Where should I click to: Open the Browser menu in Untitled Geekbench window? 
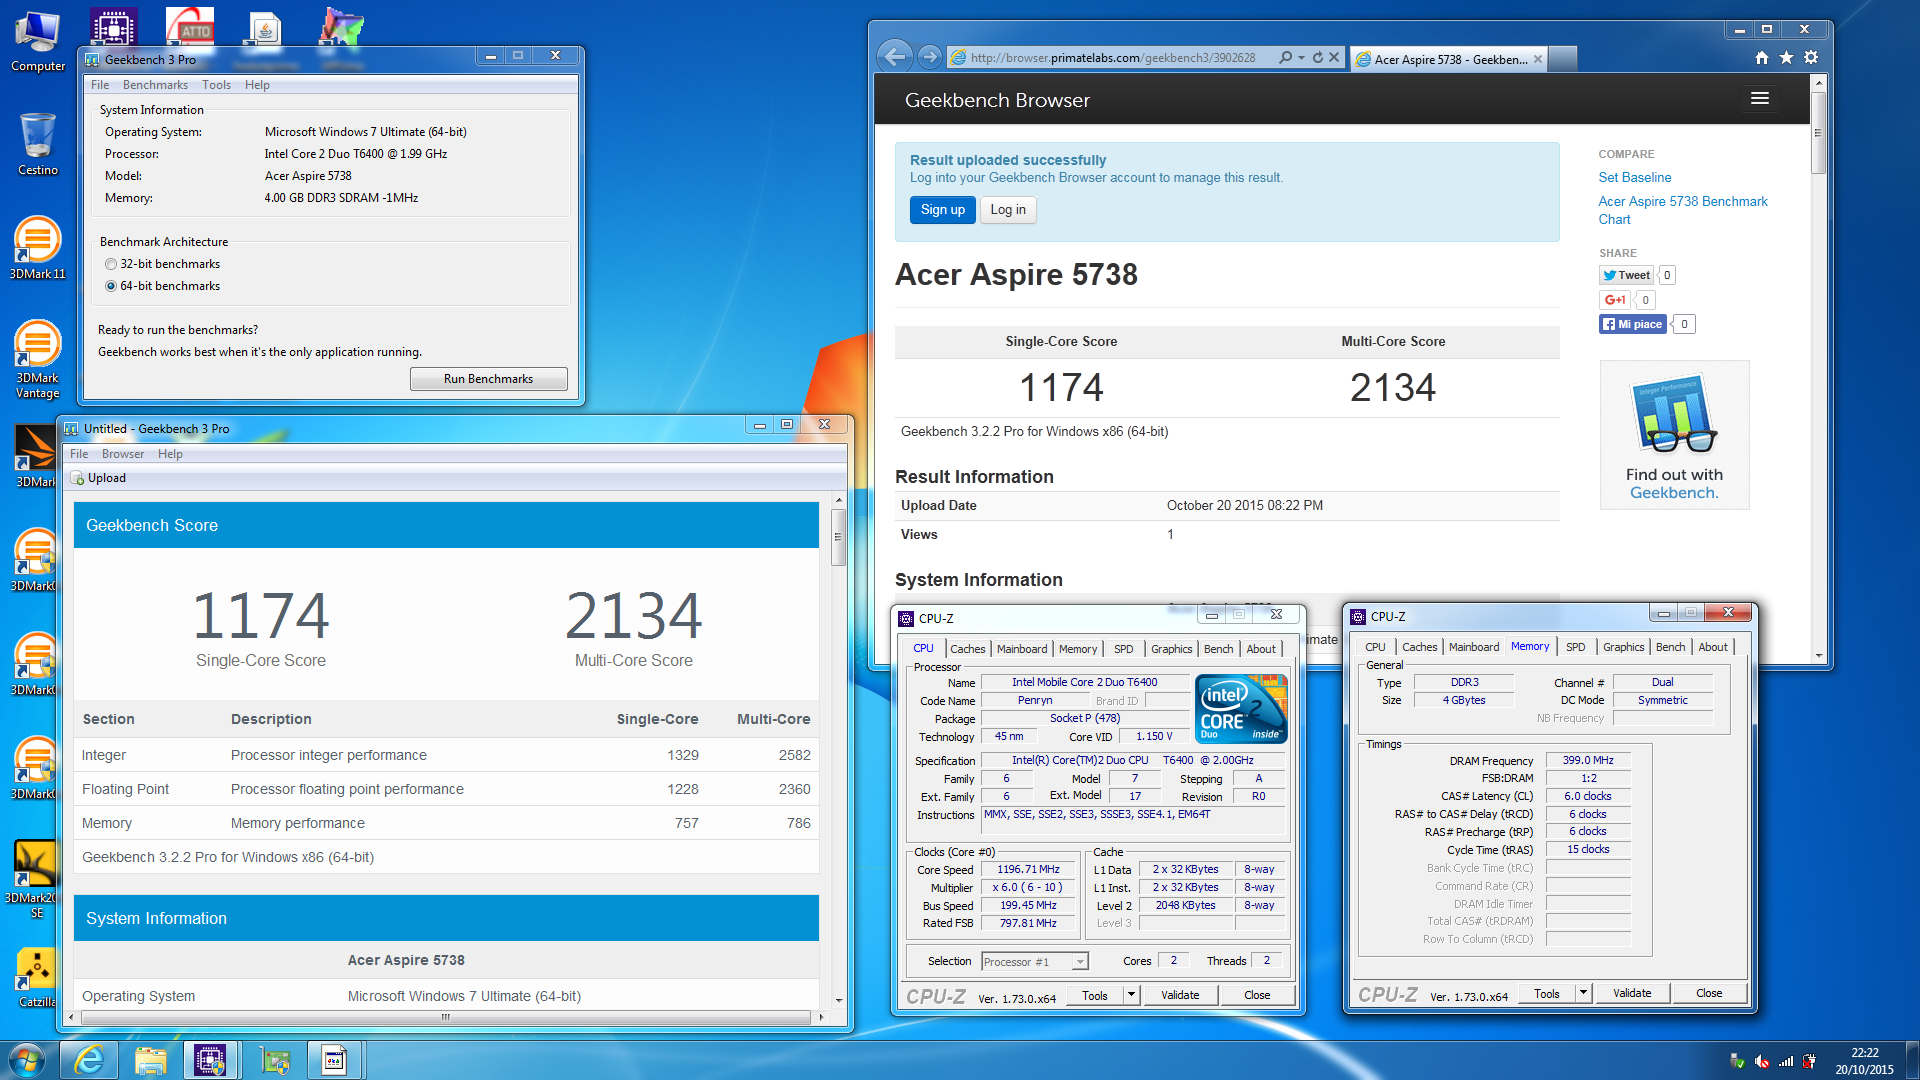(x=123, y=454)
